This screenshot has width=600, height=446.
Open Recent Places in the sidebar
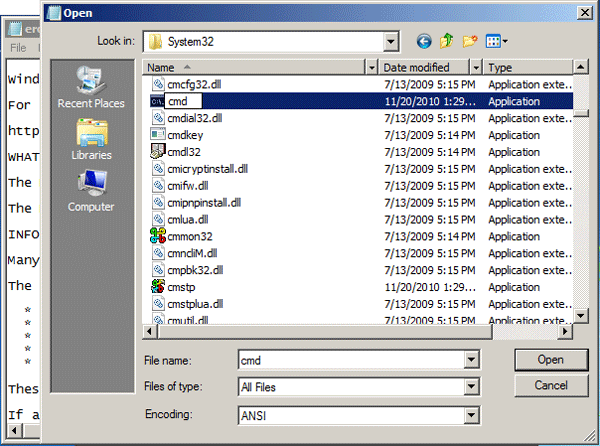click(x=91, y=88)
